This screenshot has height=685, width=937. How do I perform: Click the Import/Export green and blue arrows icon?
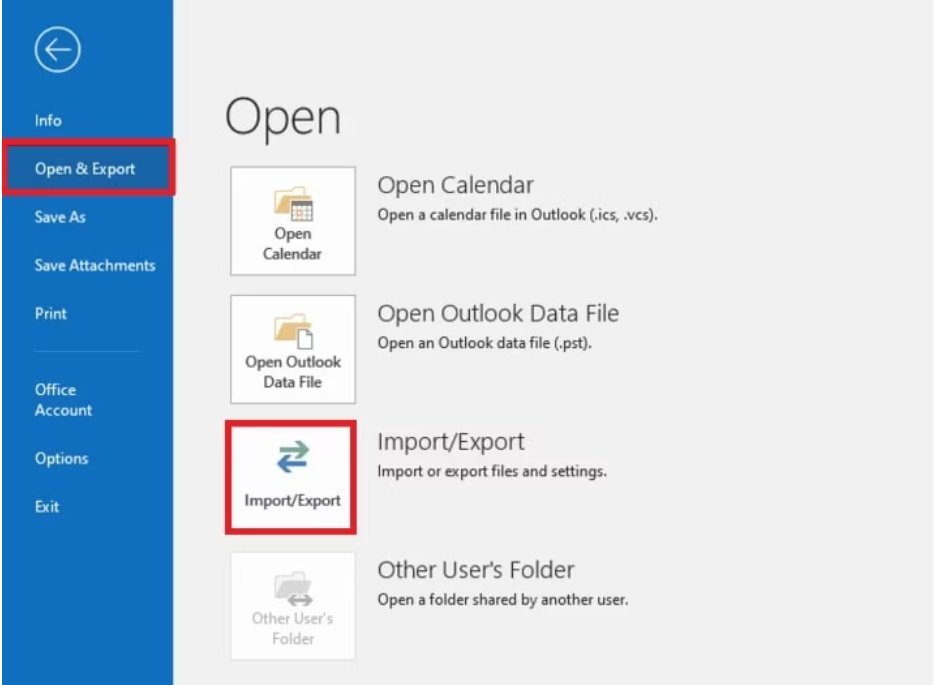[292, 458]
